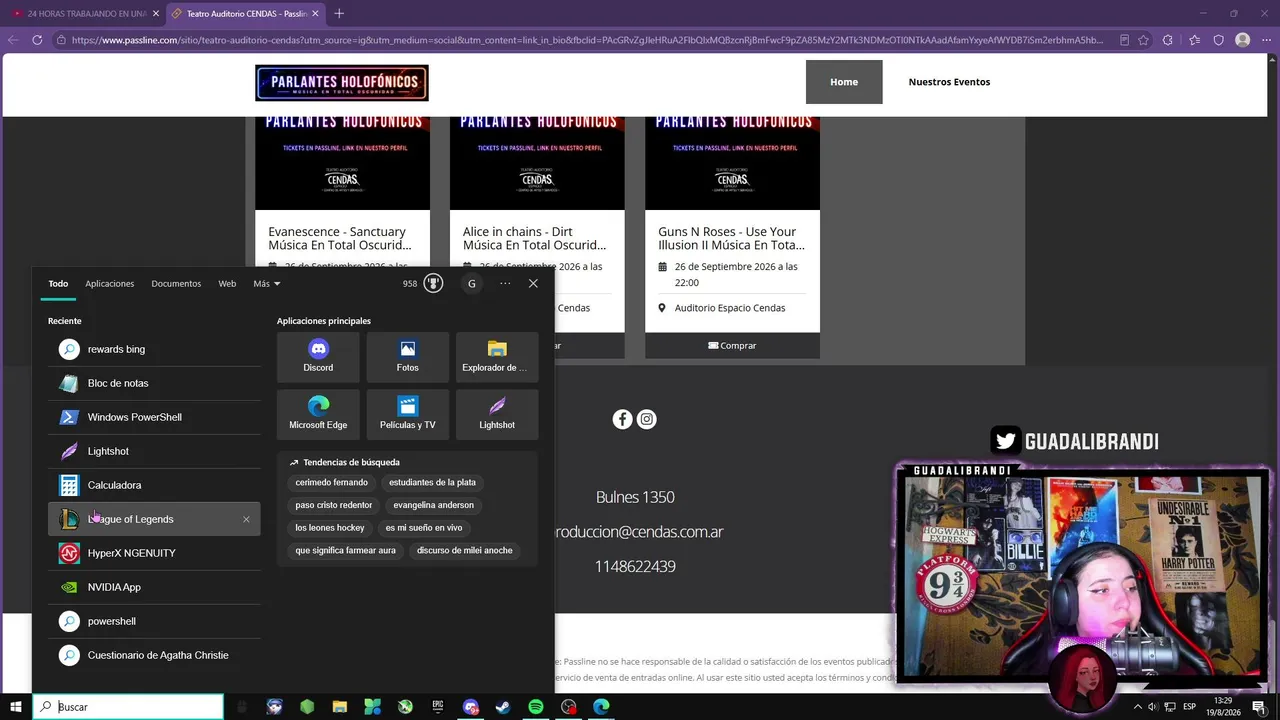Image resolution: width=1280 pixels, height=720 pixels.
Task: Open the G account avatar in search panel
Action: (x=472, y=283)
